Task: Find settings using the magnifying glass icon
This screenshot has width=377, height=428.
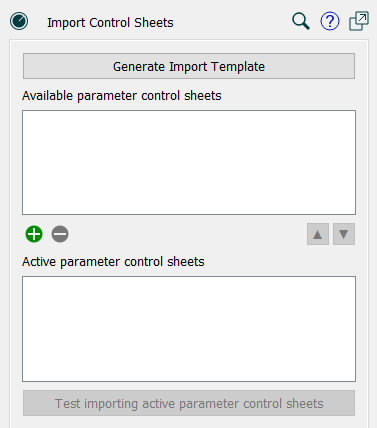Action: 301,22
